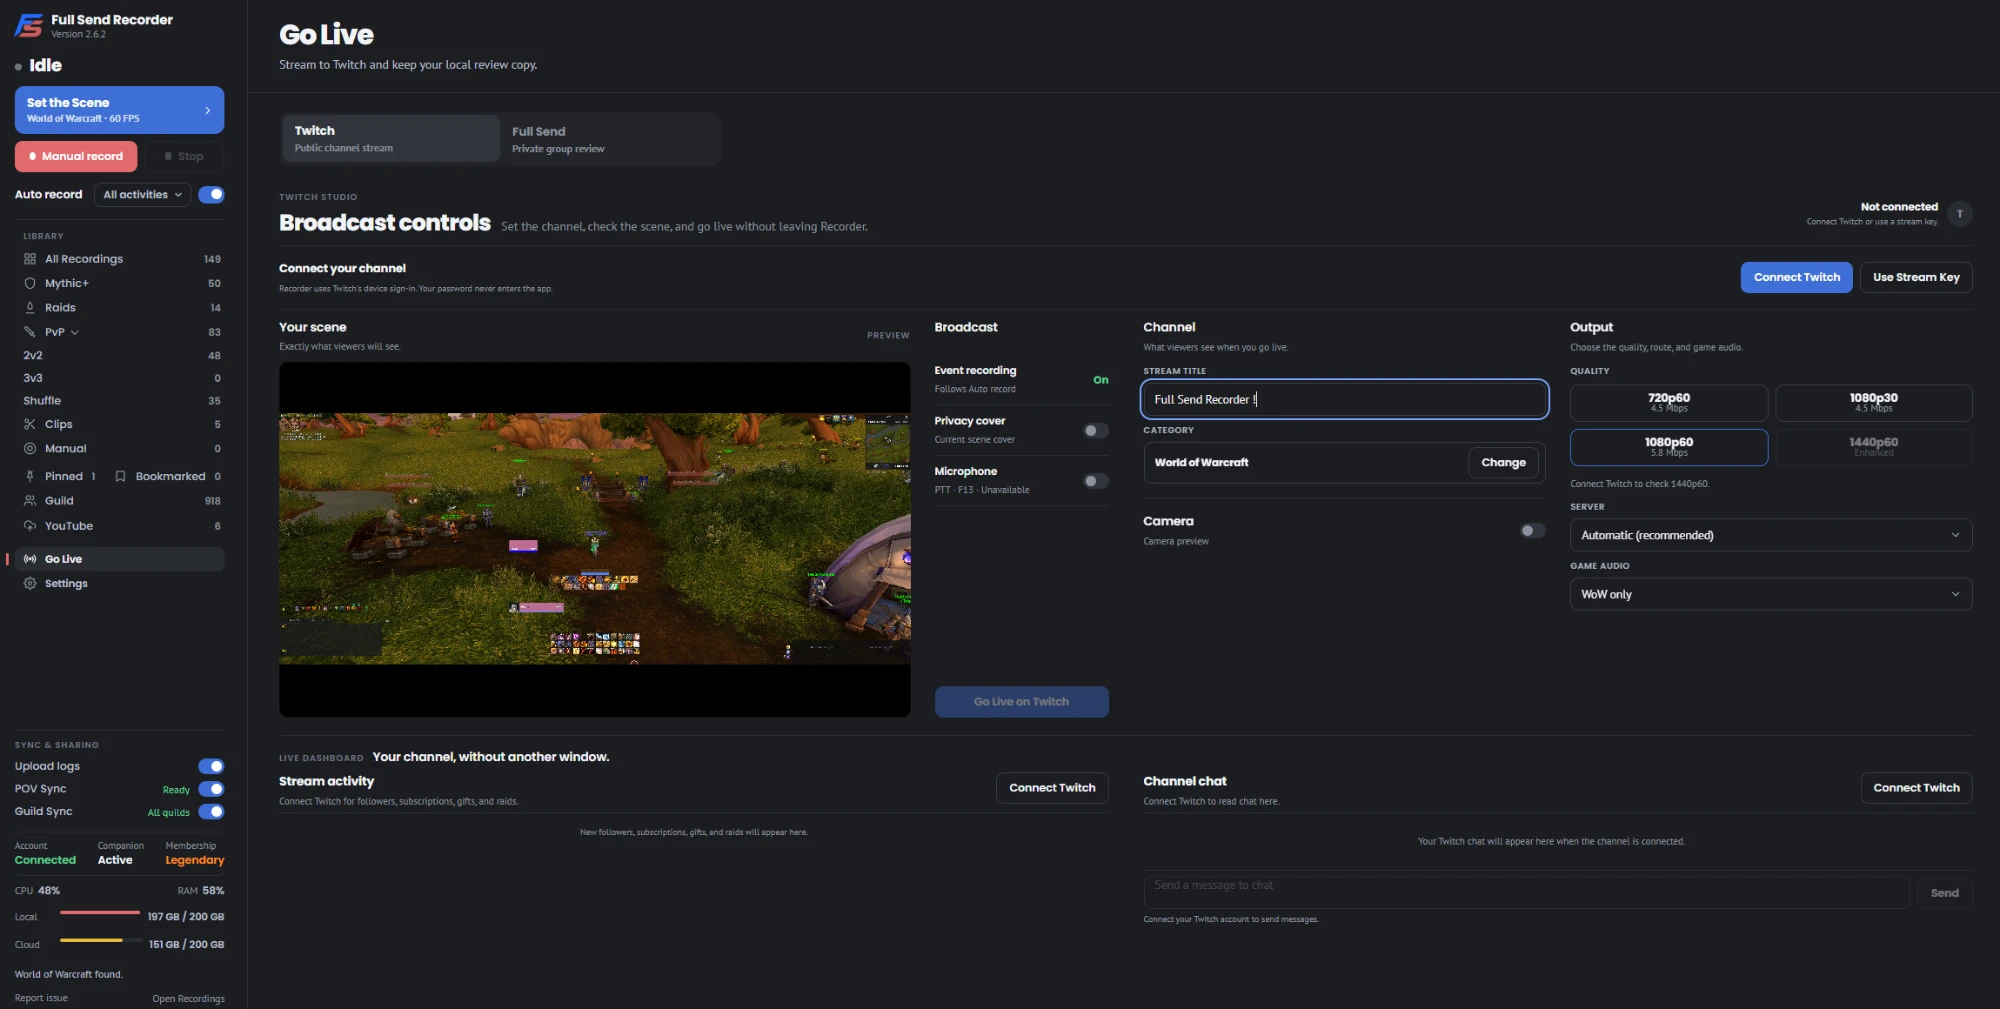Open Clips via the scissors icon
Viewport: 2000px width, 1009px height.
(30, 424)
